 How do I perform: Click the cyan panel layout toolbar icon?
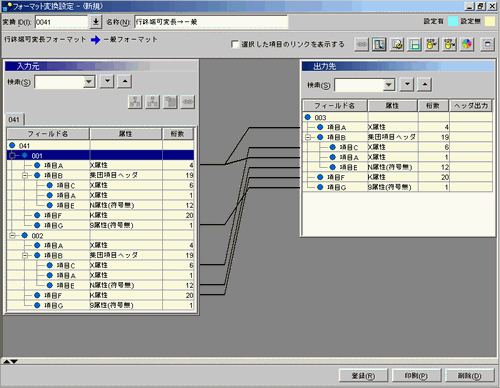414,44
